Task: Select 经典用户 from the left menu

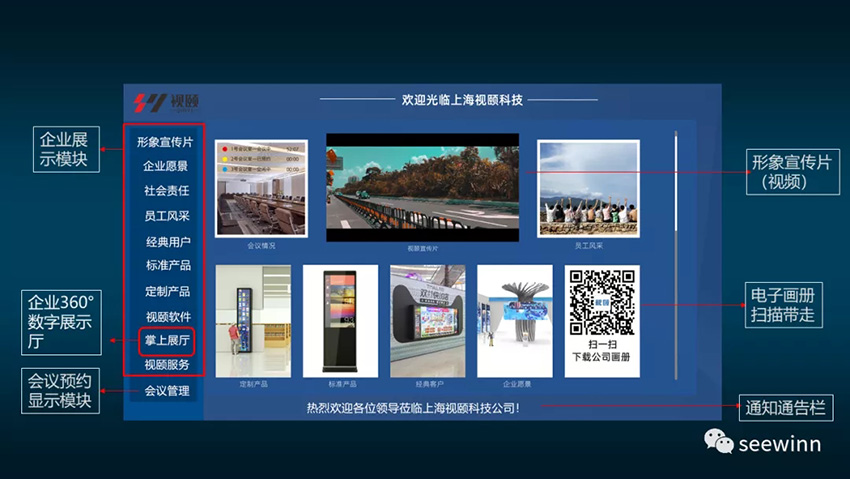Action: (165, 241)
